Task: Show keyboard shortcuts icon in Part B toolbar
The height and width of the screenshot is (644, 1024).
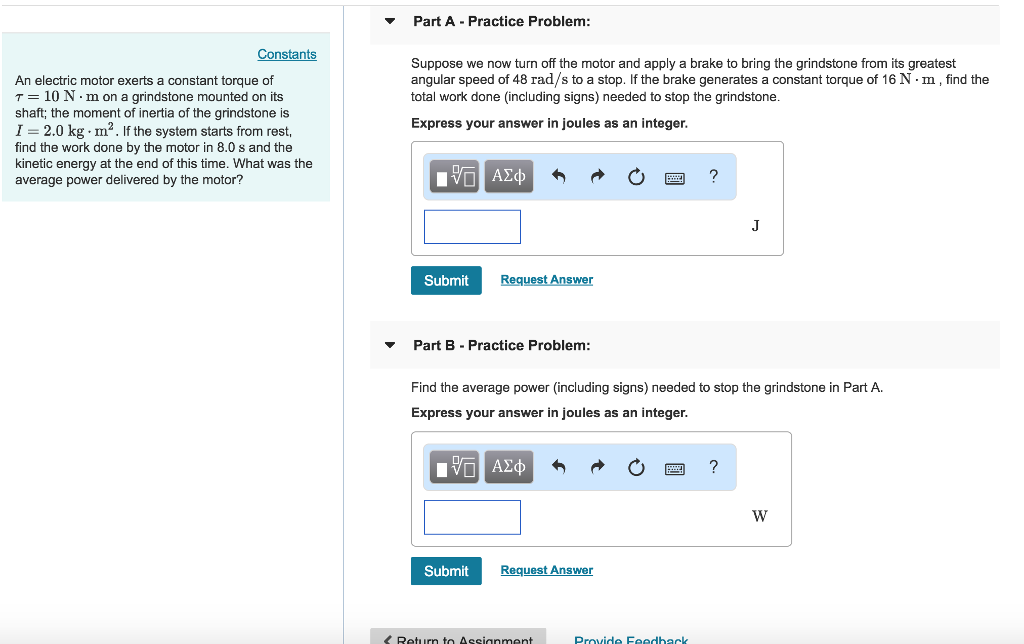Action: [675, 468]
